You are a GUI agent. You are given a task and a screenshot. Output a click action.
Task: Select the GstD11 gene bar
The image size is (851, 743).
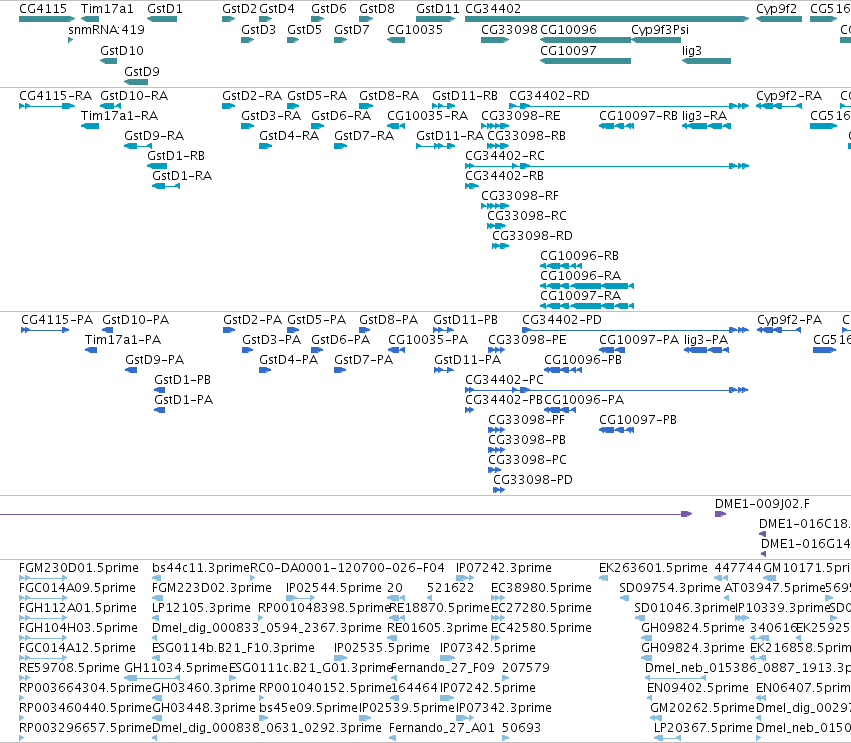point(436,19)
